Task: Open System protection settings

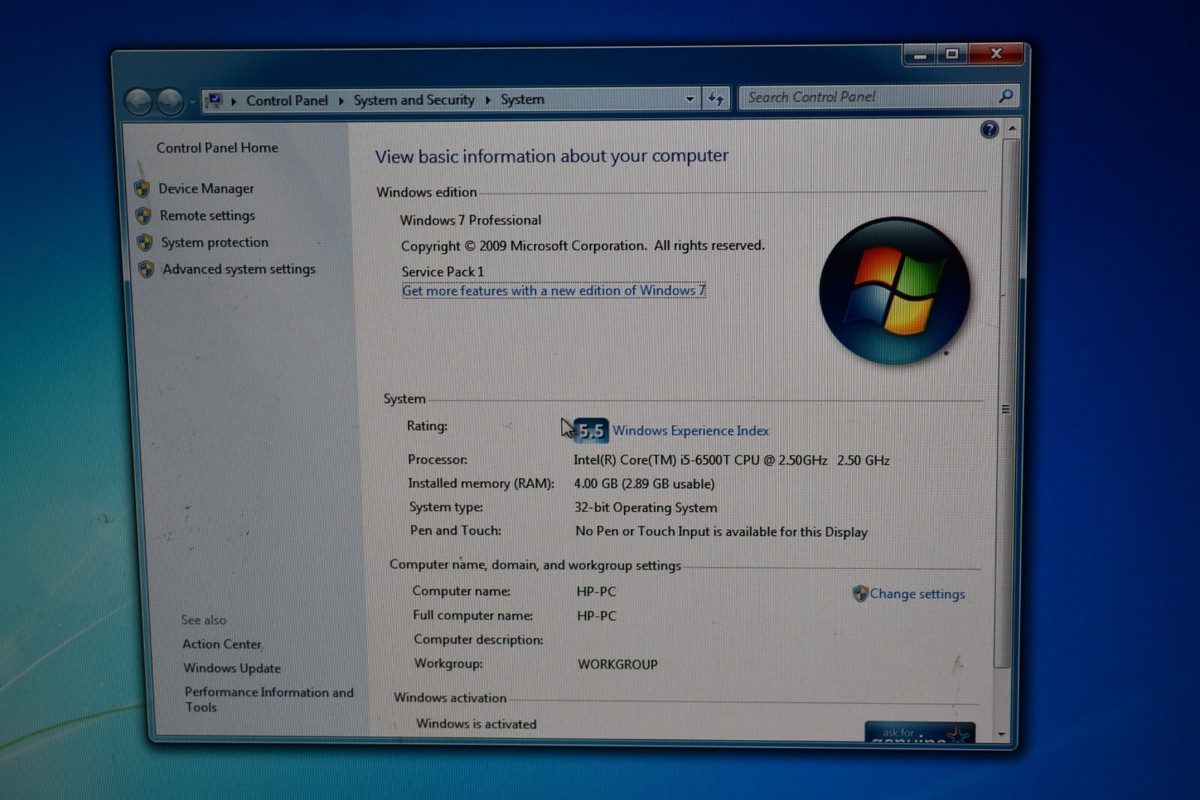Action: point(214,242)
